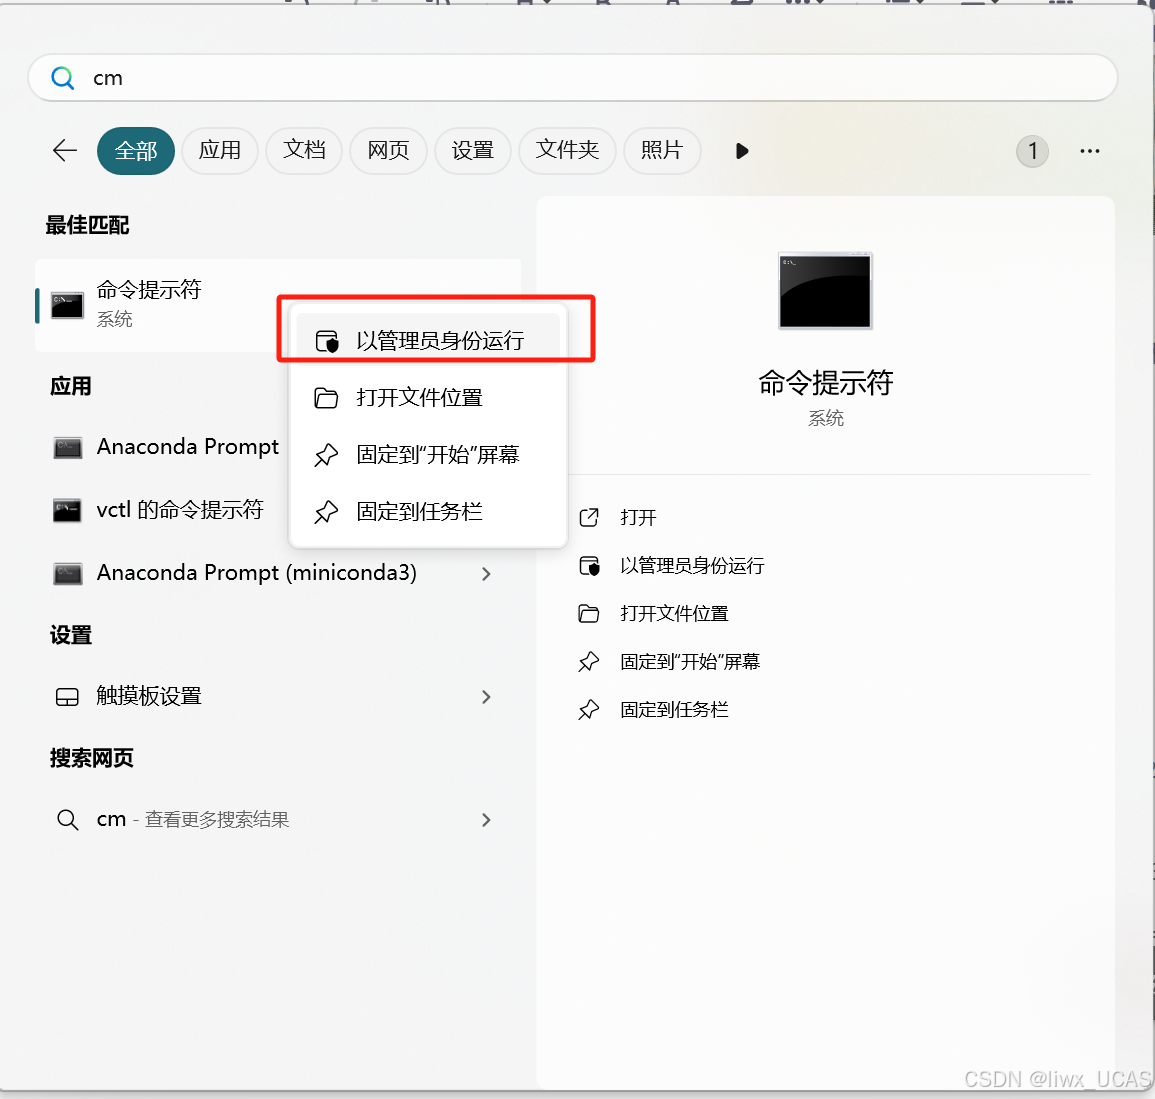Select the 全部 filter tab
This screenshot has height=1099, width=1155.
pyautogui.click(x=136, y=151)
